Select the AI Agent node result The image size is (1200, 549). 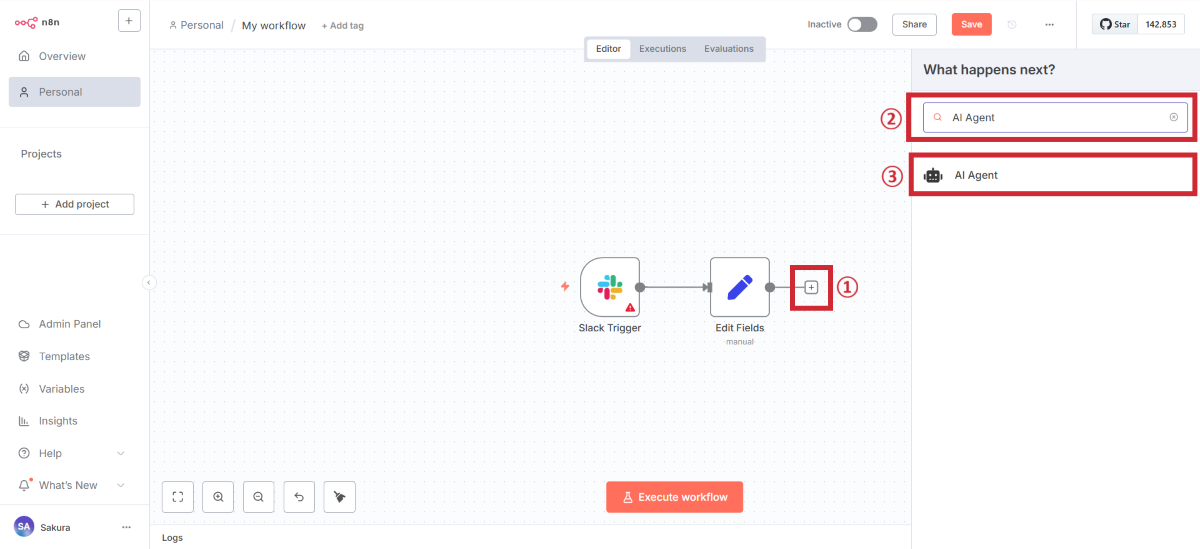tap(1052, 175)
